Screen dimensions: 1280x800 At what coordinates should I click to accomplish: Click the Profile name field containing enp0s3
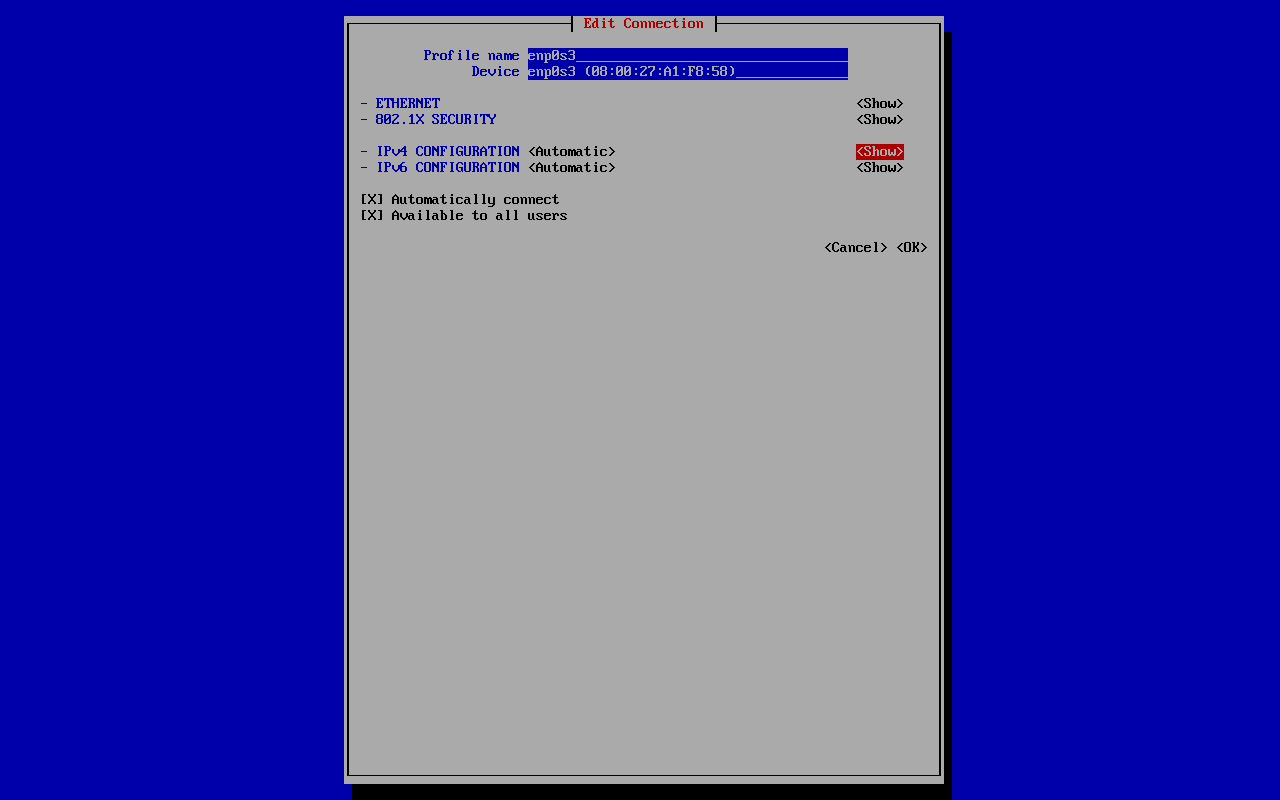click(687, 56)
